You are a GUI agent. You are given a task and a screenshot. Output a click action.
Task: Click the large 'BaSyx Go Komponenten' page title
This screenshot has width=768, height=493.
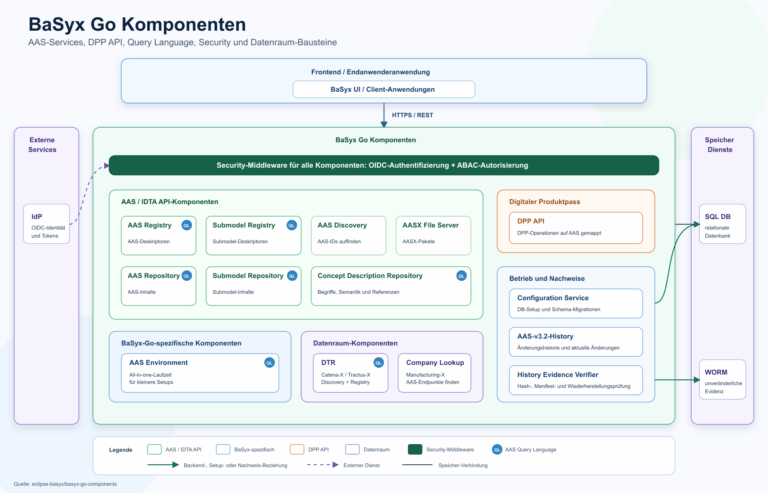coord(137,24)
